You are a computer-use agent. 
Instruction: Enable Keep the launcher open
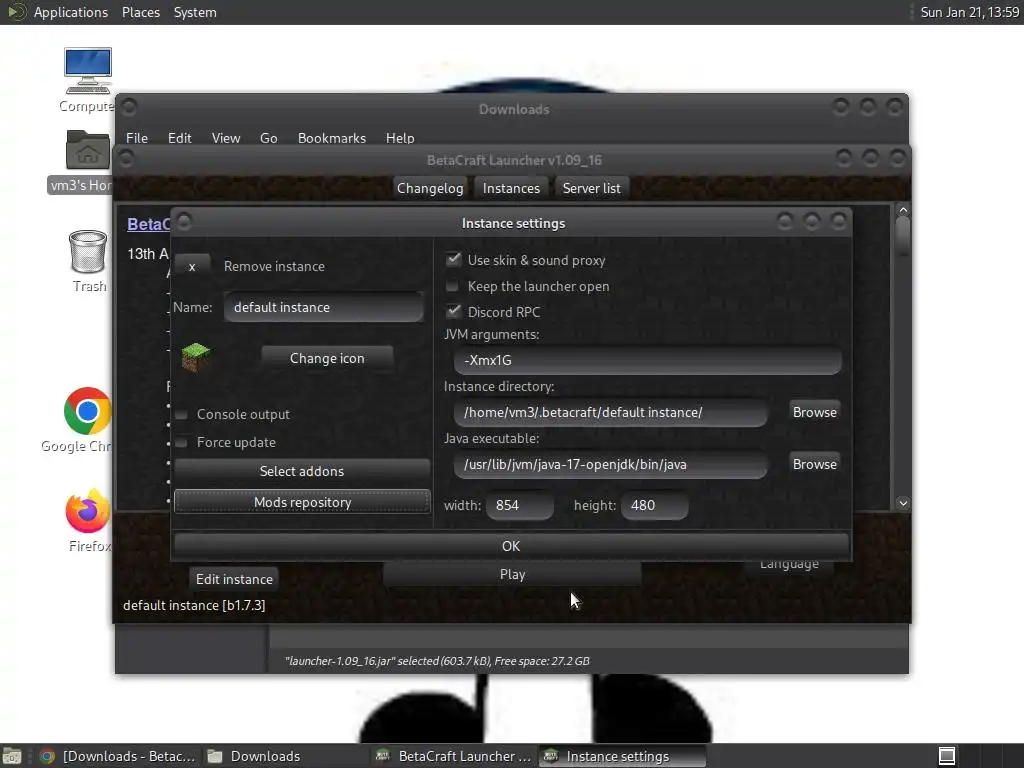click(x=452, y=286)
